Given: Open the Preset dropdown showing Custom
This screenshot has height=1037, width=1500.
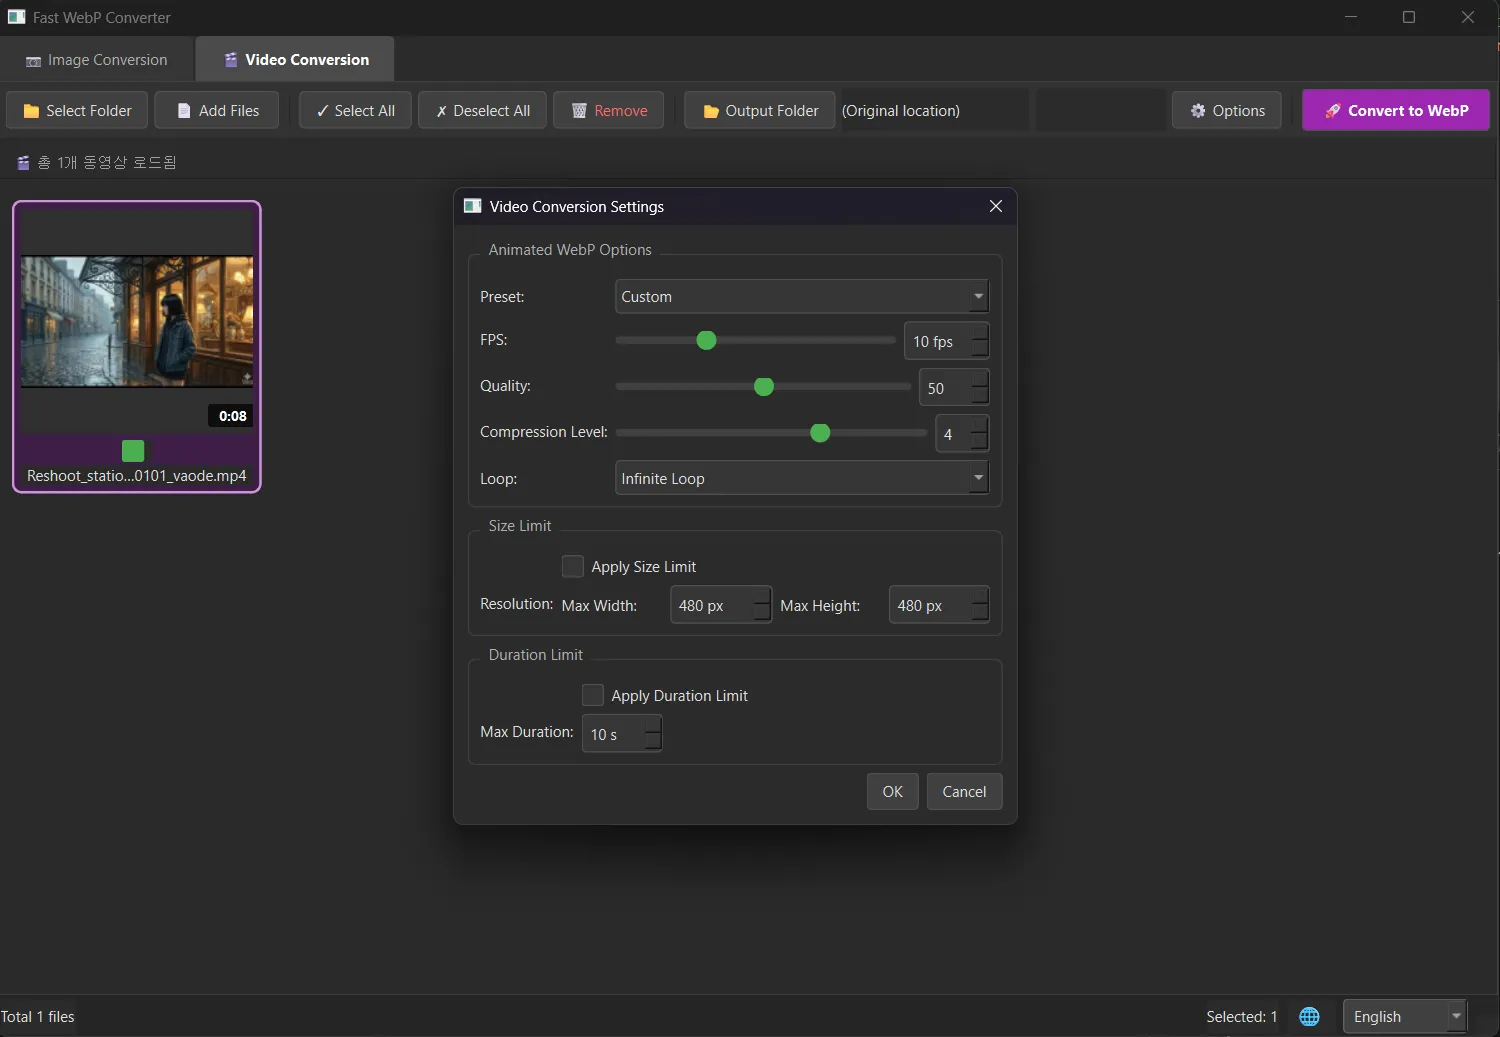Looking at the screenshot, I should click(x=800, y=296).
